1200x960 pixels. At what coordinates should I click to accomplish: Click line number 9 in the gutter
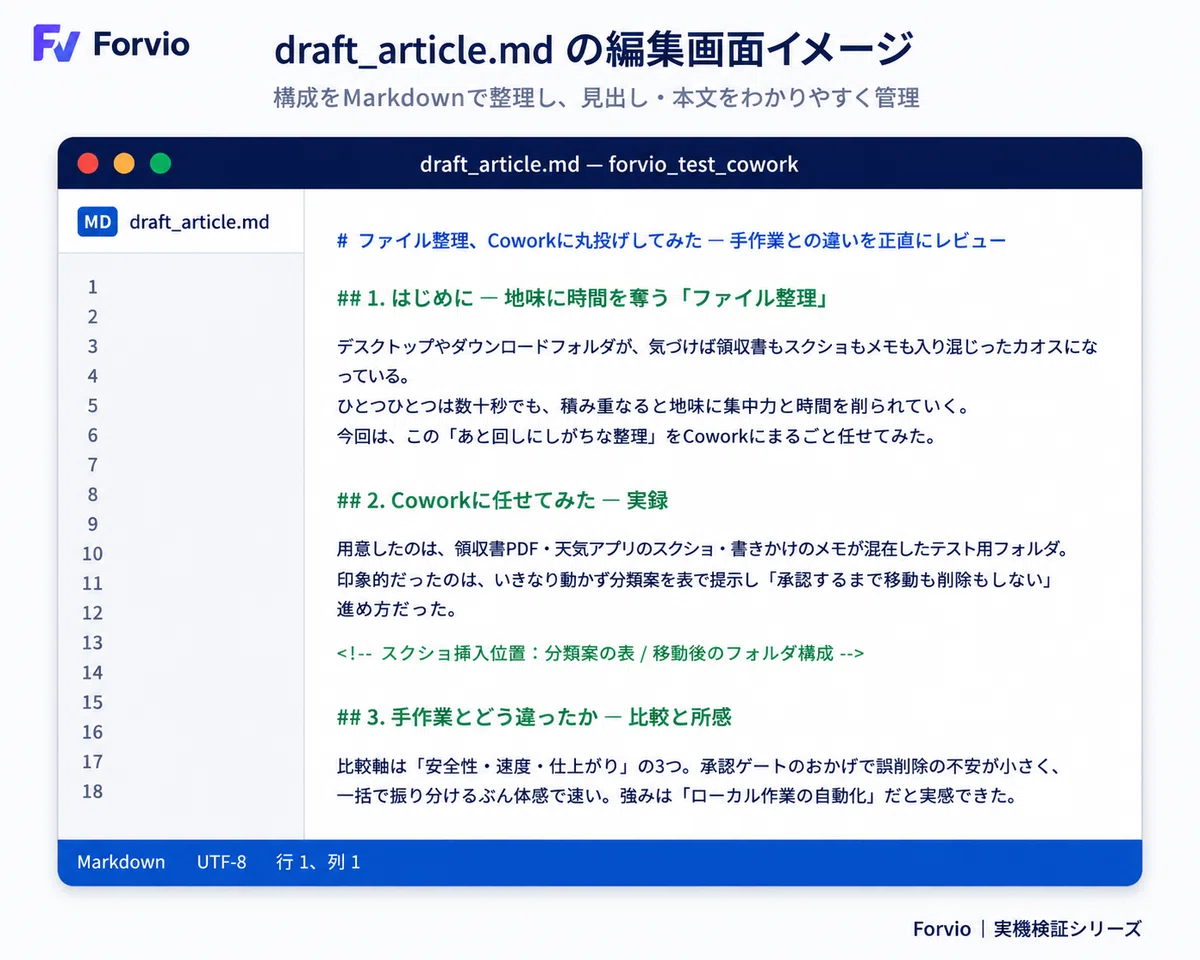point(93,524)
